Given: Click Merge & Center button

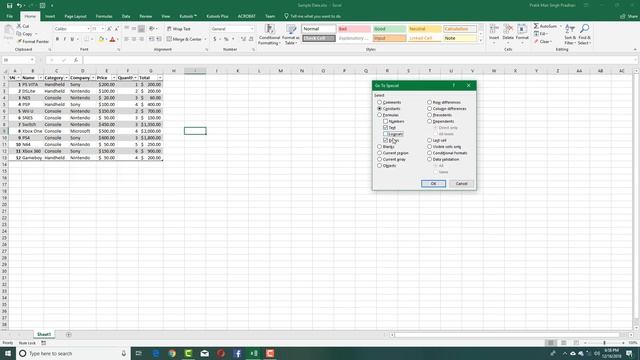Looking at the screenshot, I should pyautogui.click(x=184, y=39).
